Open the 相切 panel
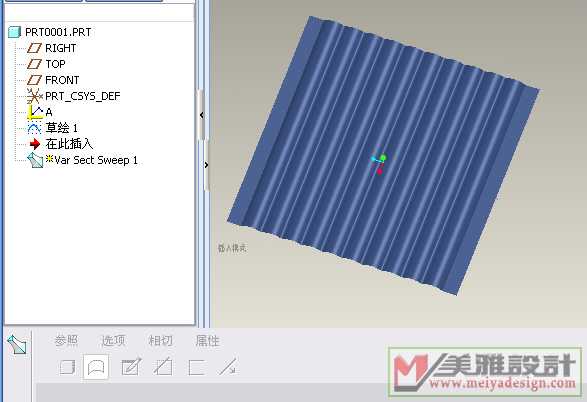The height and width of the screenshot is (402, 587). 161,341
